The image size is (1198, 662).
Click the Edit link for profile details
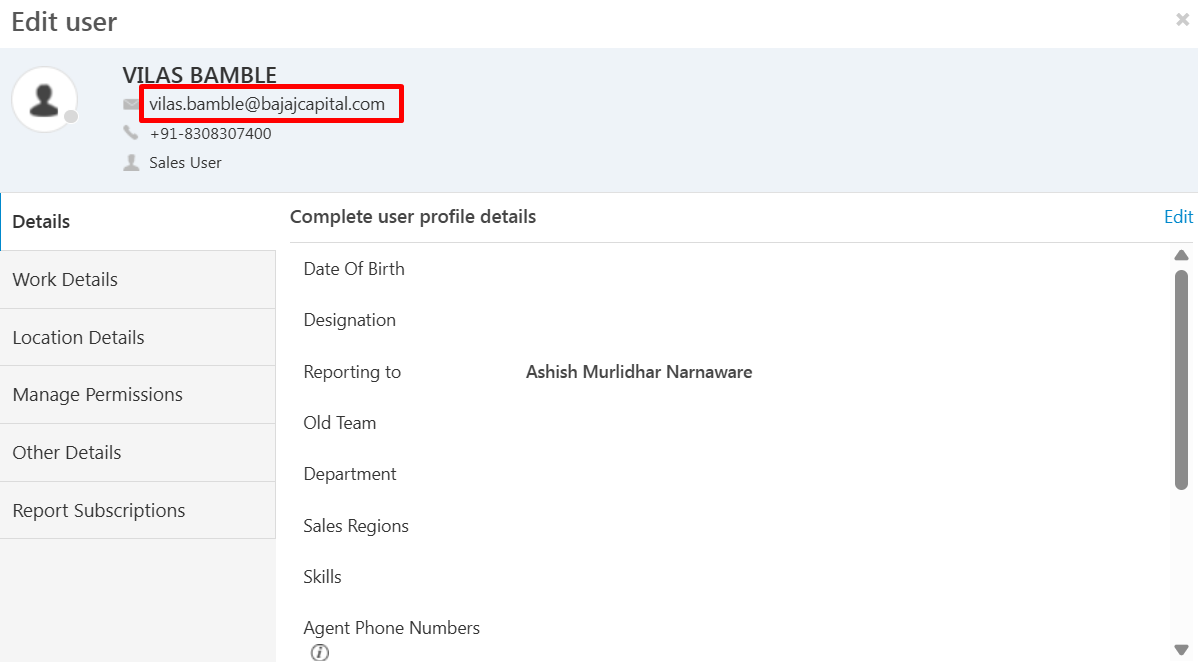(1178, 217)
